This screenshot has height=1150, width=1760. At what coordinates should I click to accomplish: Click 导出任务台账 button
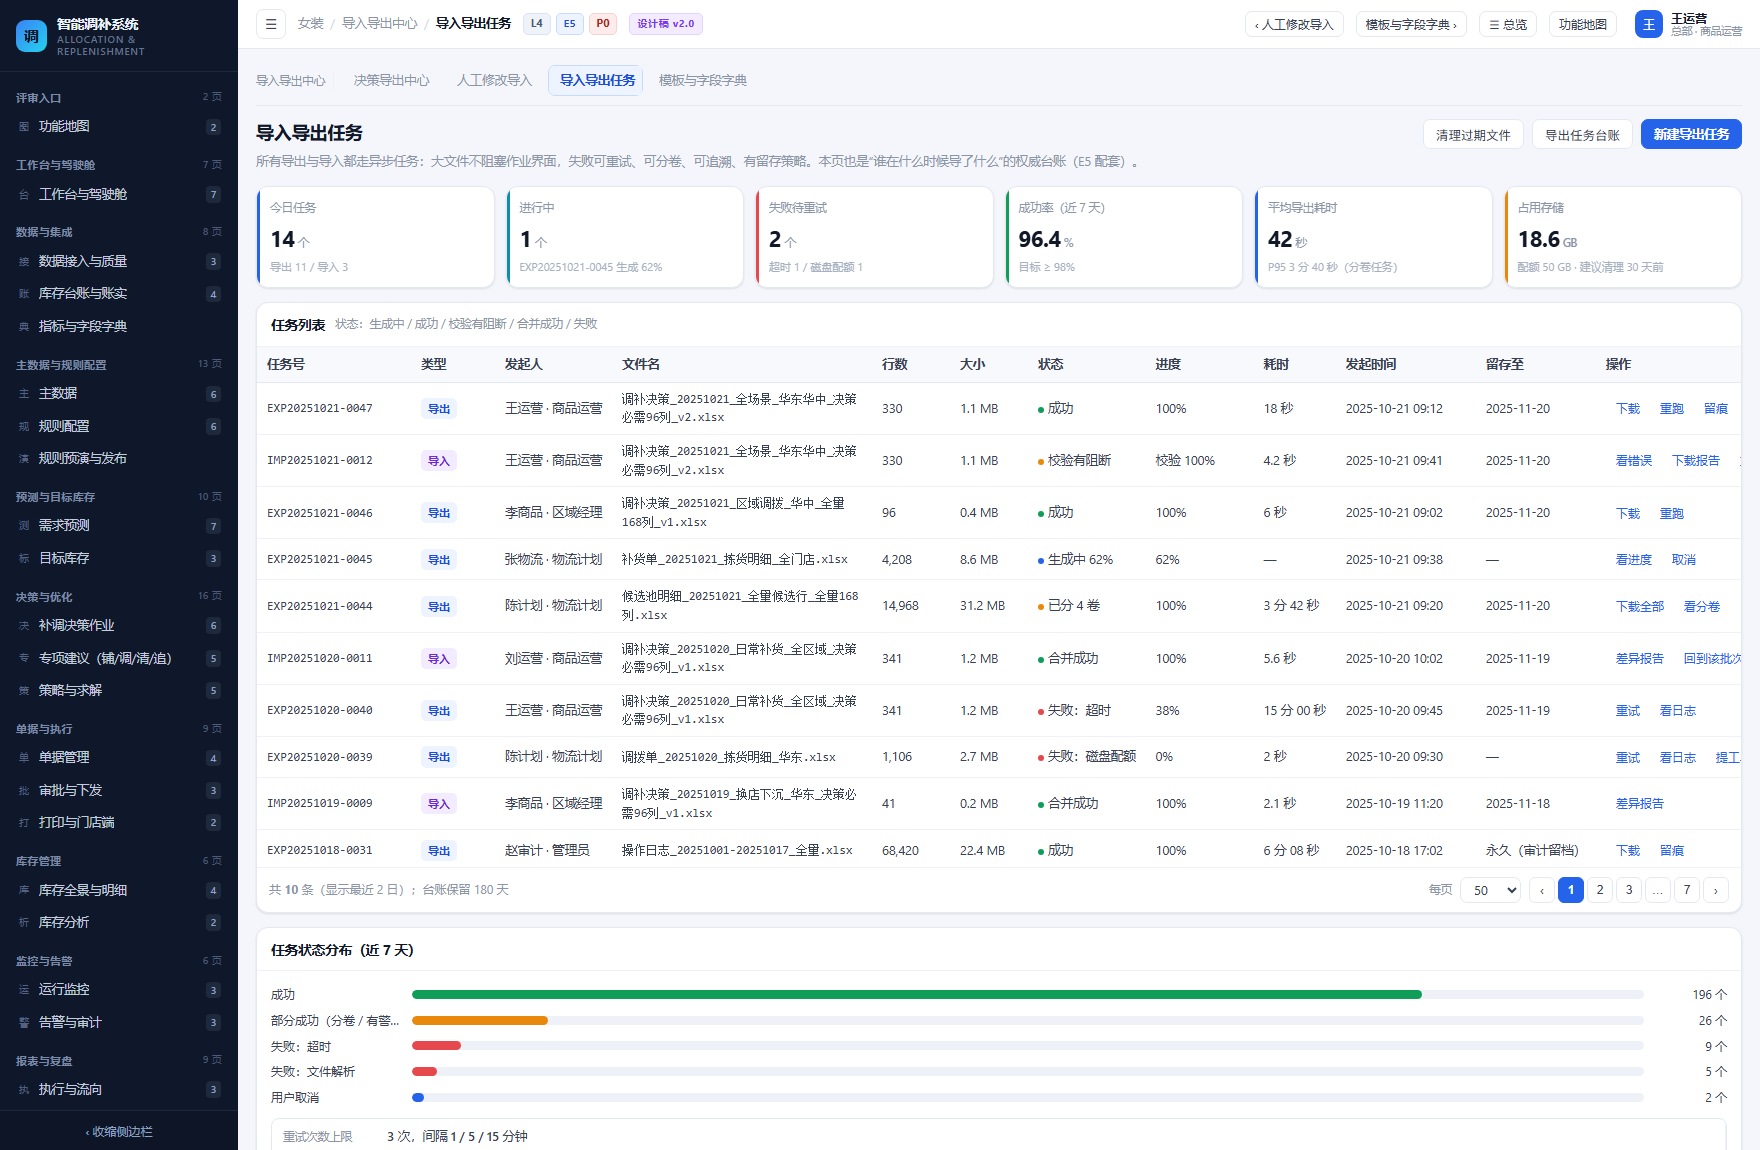tap(1582, 135)
